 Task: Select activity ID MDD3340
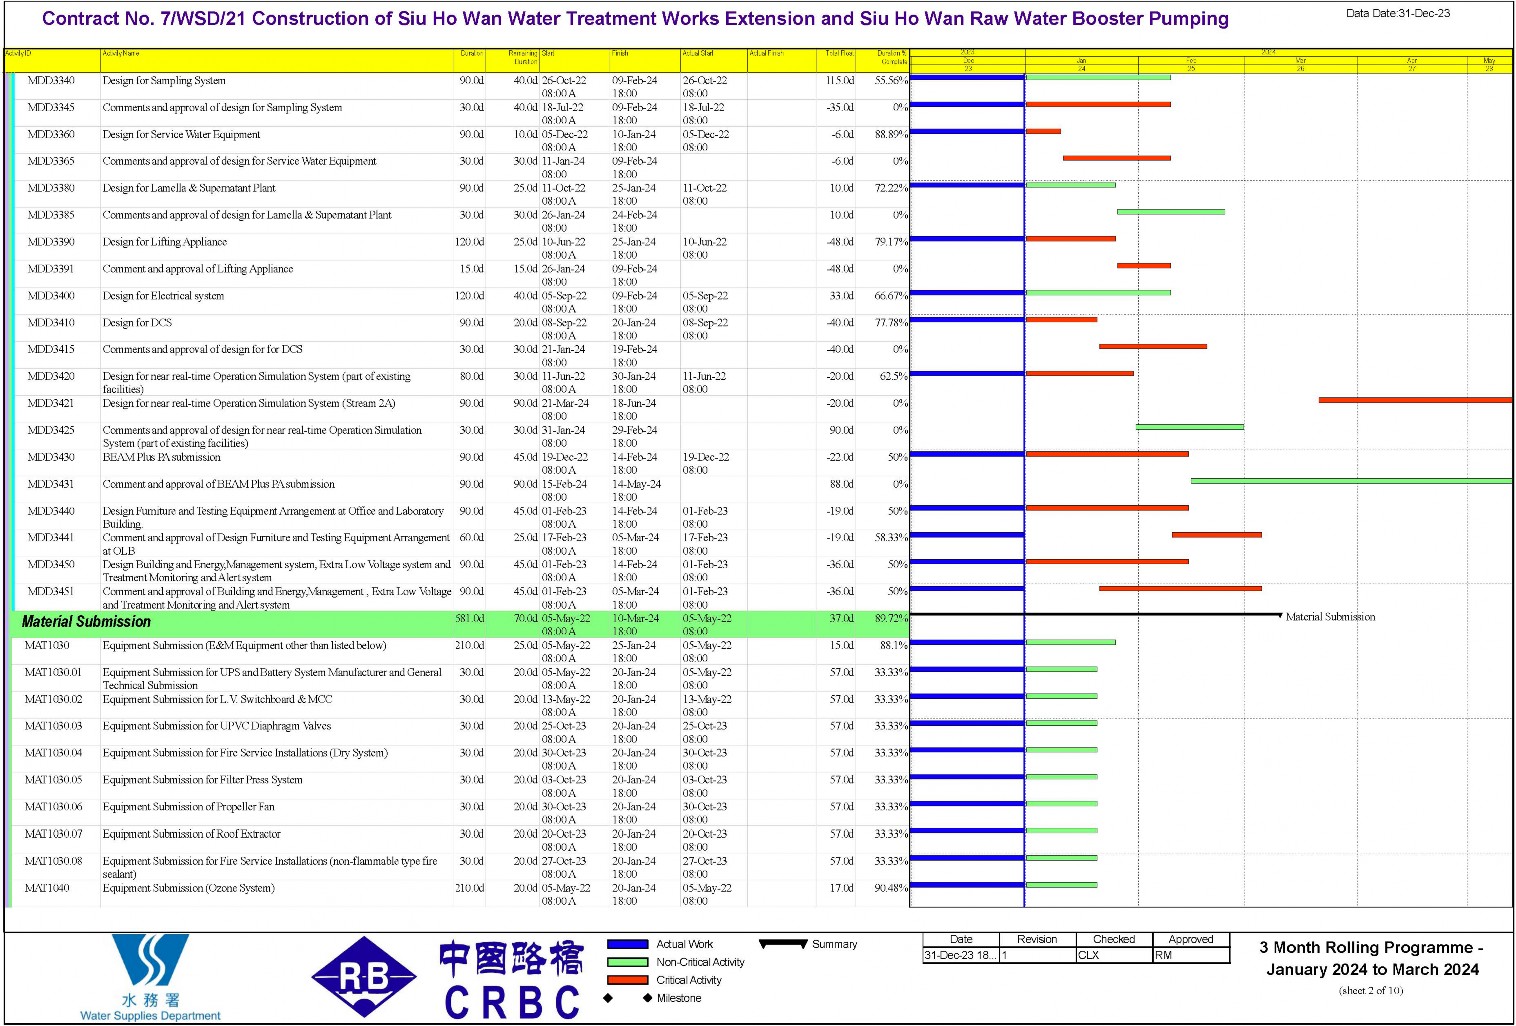51,80
